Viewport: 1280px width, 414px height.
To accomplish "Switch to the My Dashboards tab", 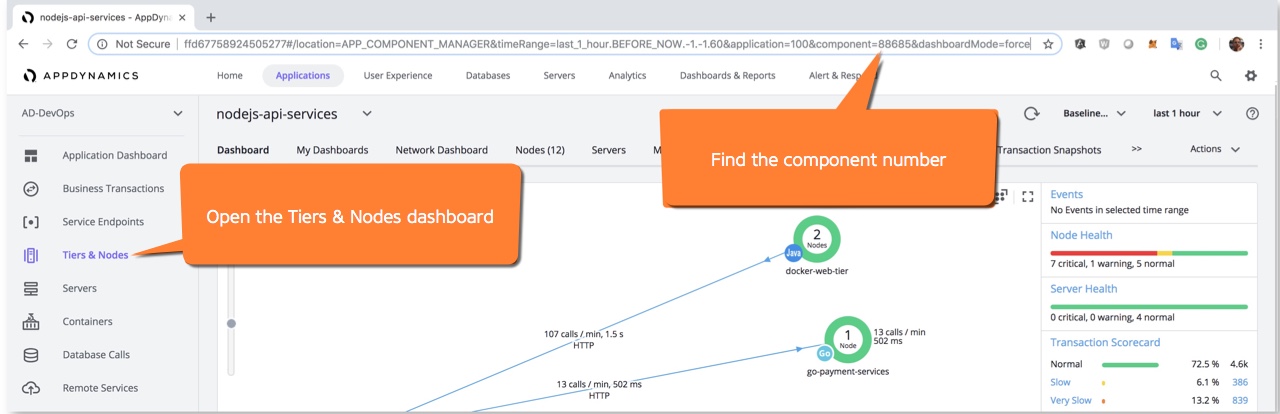I will tap(332, 150).
